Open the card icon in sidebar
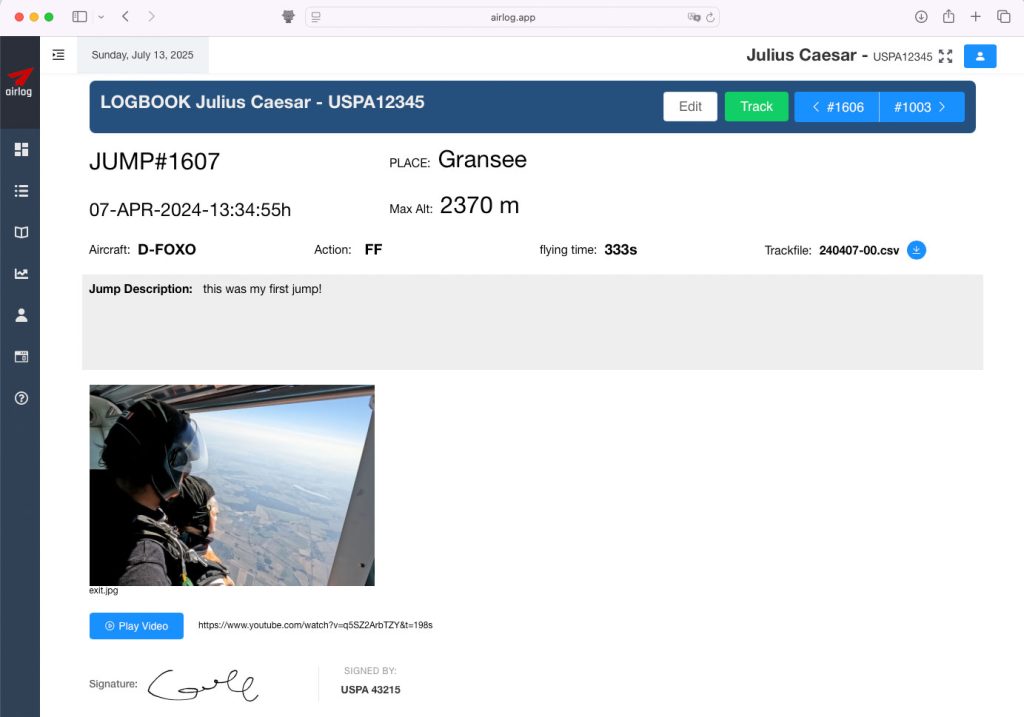Screen dimensions: 1024x717 click(x=21, y=356)
